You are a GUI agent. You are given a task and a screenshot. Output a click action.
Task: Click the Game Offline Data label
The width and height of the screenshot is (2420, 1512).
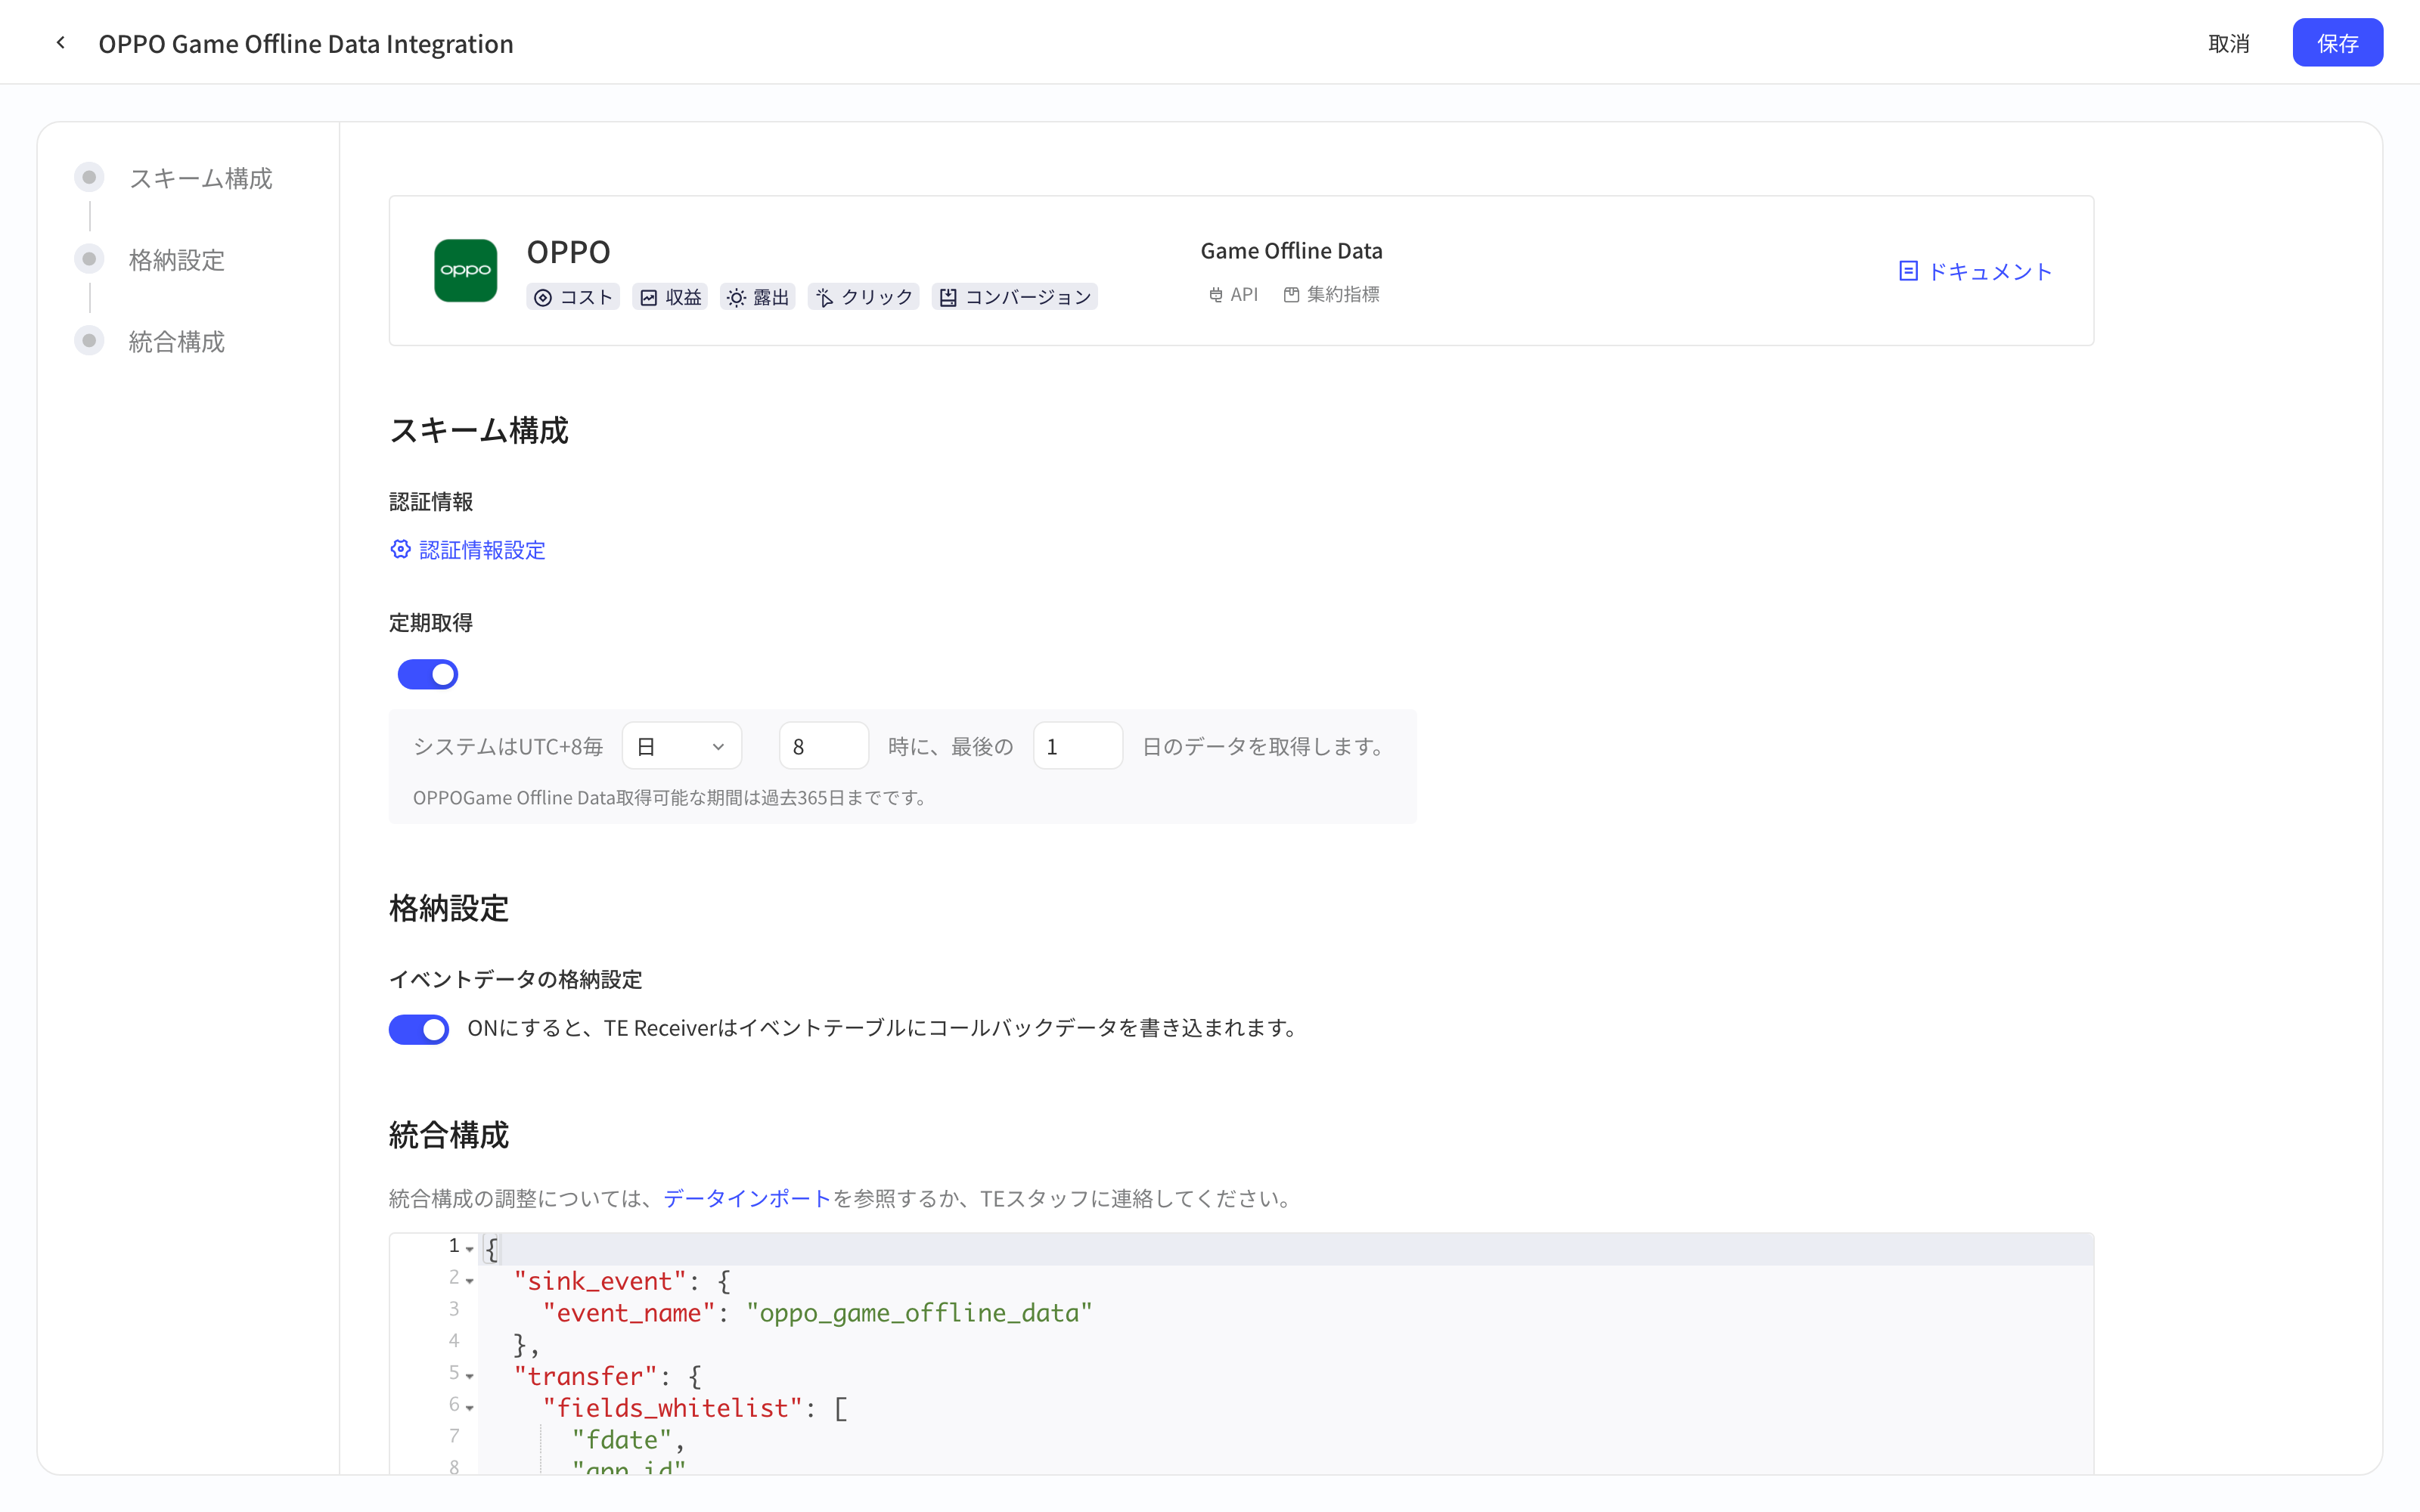[1291, 251]
